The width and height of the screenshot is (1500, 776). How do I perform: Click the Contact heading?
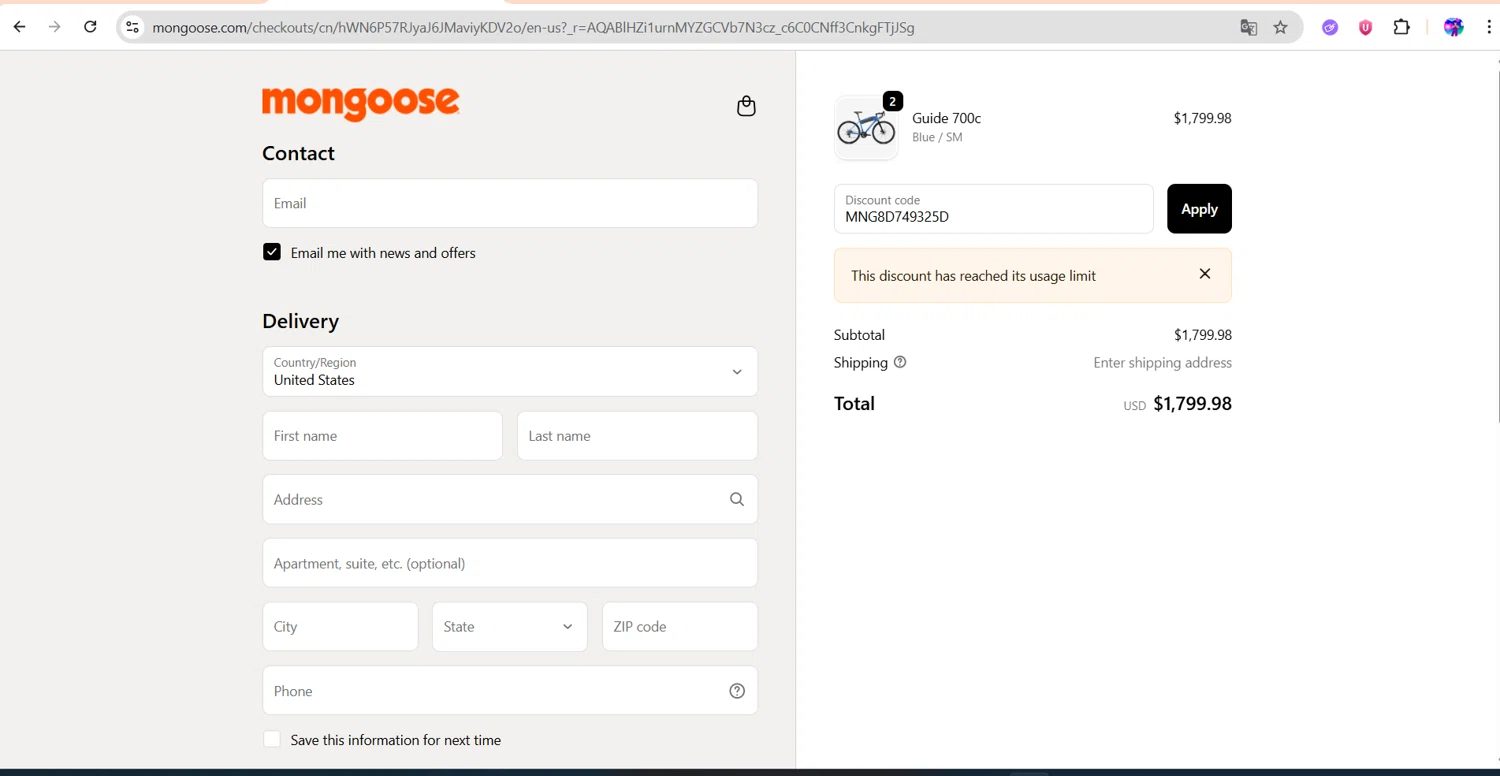298,153
